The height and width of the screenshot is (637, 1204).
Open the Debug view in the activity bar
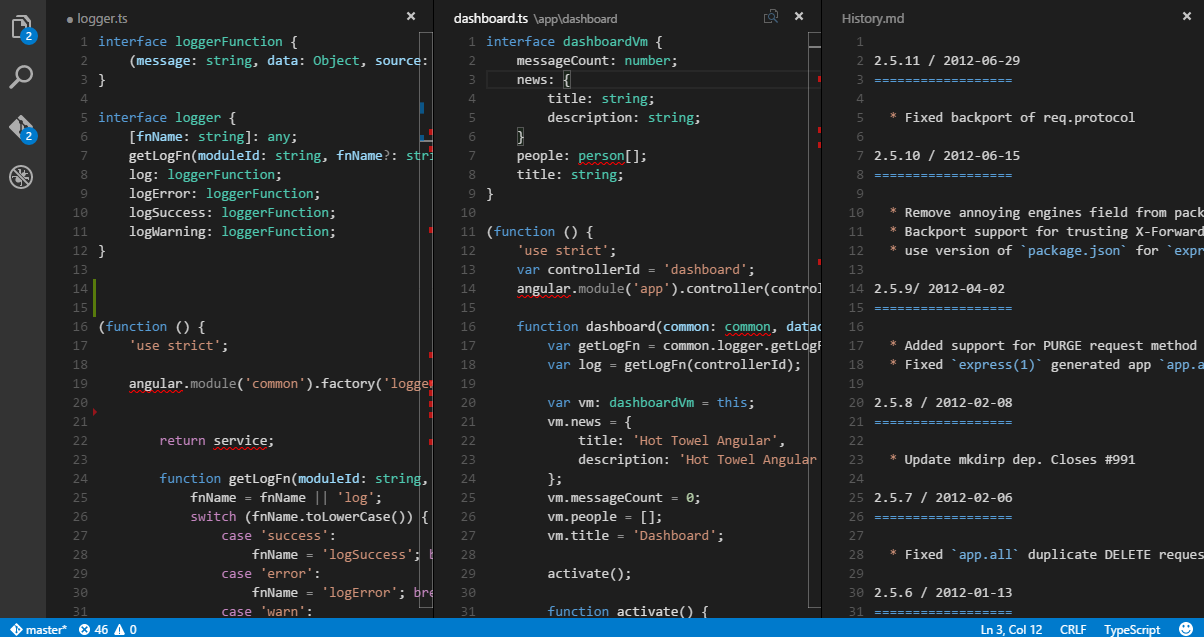pyautogui.click(x=21, y=178)
